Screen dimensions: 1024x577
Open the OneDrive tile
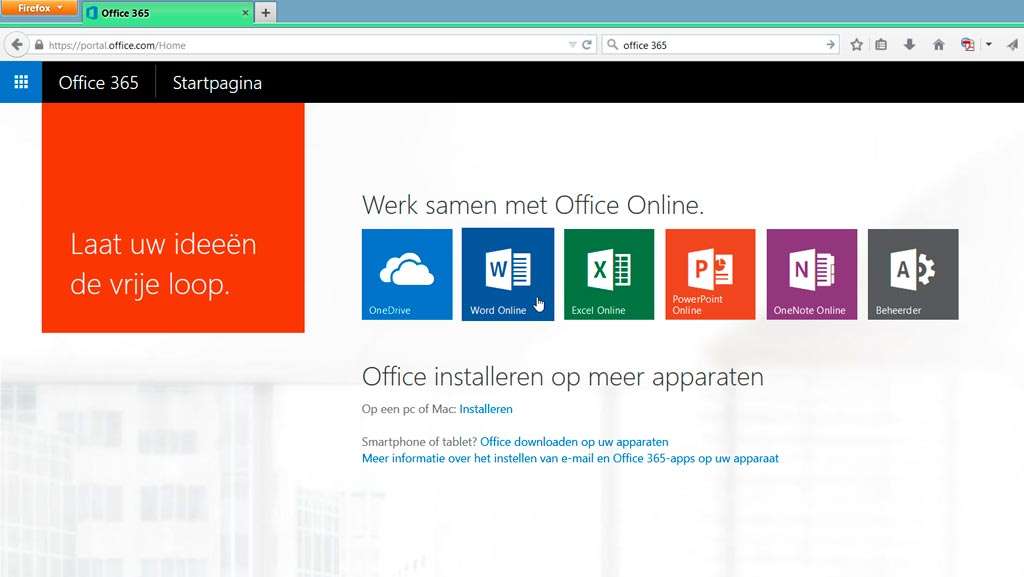point(407,274)
